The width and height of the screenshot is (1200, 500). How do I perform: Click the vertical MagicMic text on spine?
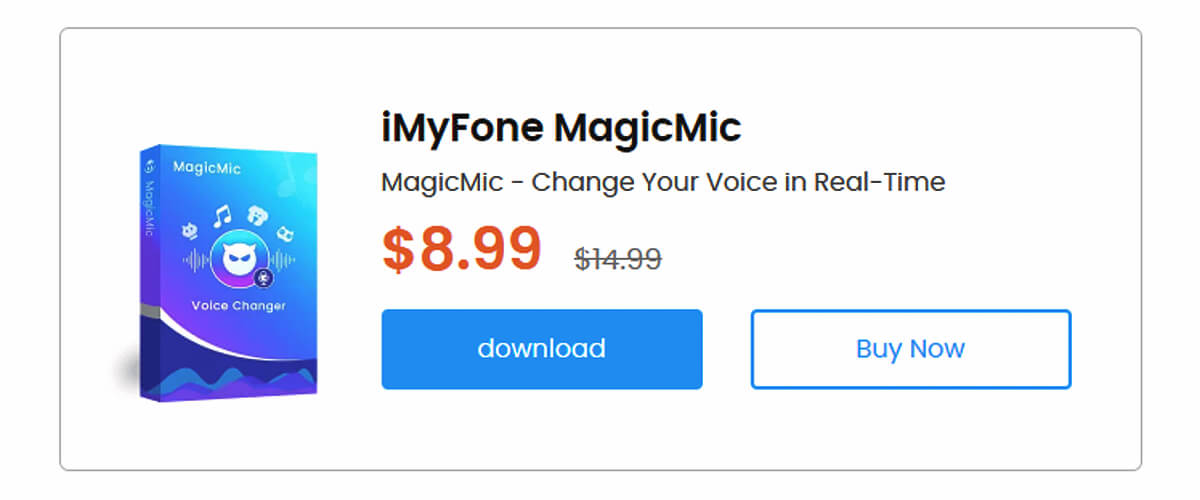coord(149,204)
